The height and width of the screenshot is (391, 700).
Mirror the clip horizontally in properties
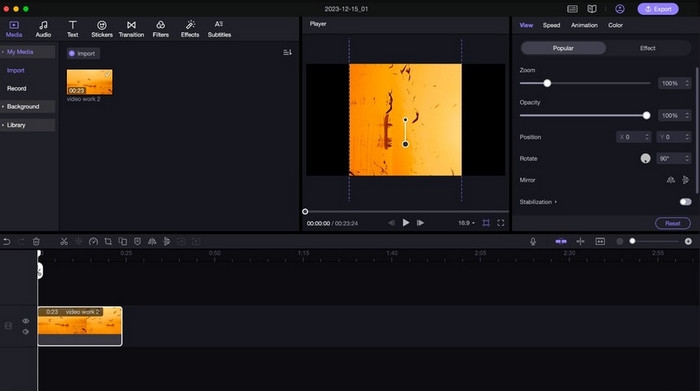tap(671, 180)
